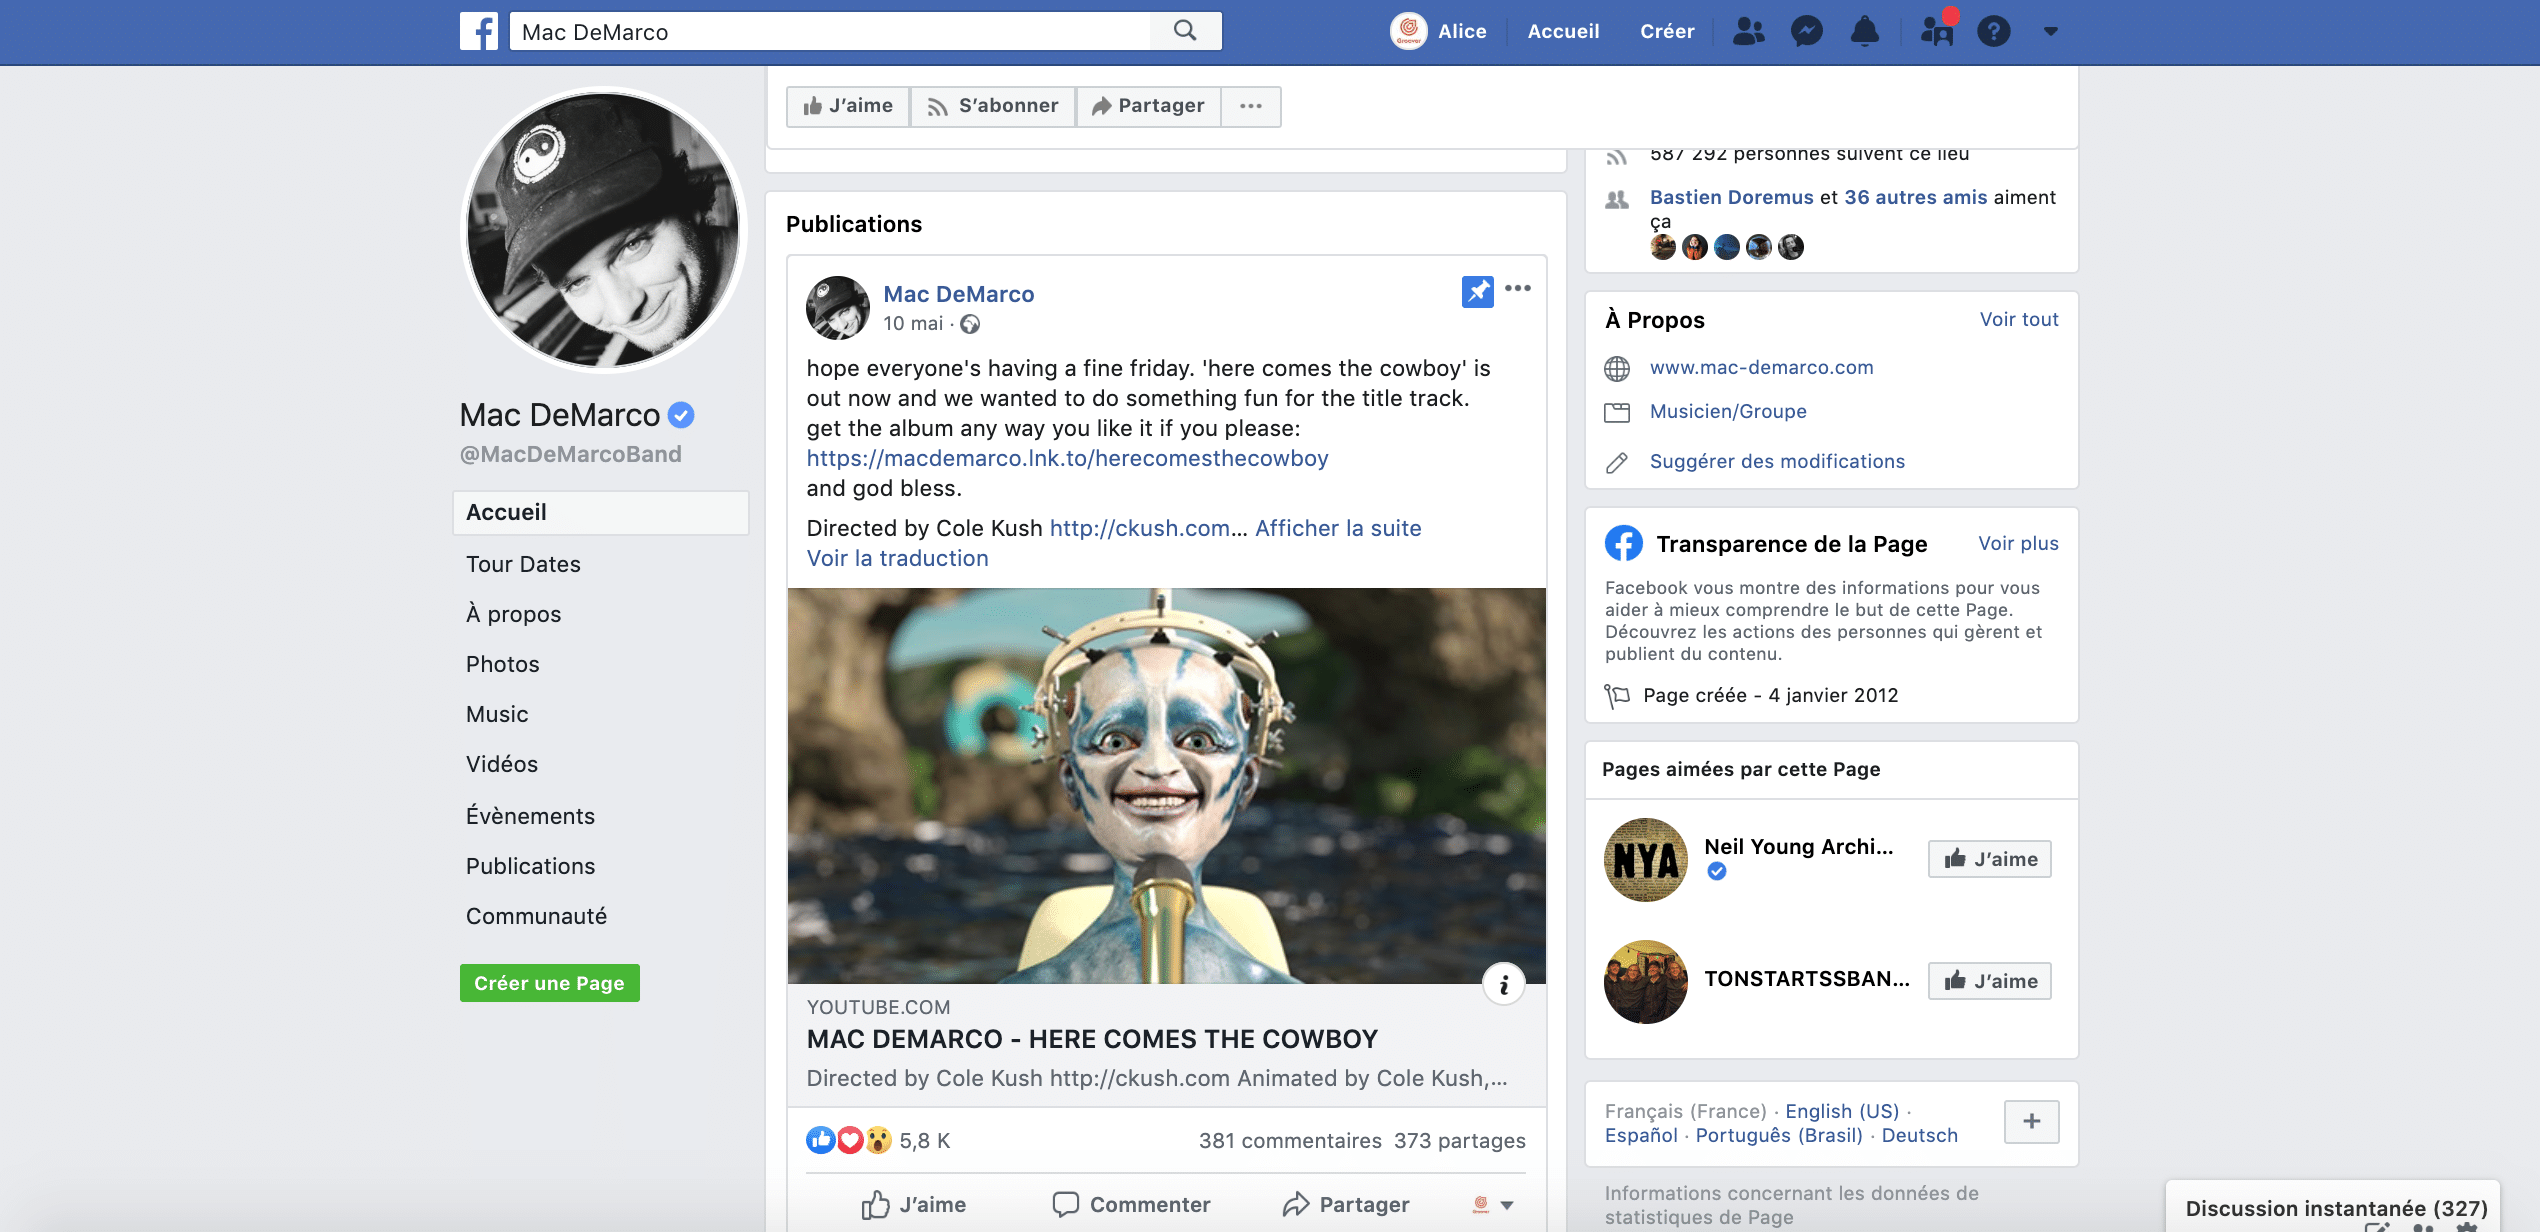Open the Messenger icon in the top bar
This screenshot has height=1232, width=2540.
1806,31
